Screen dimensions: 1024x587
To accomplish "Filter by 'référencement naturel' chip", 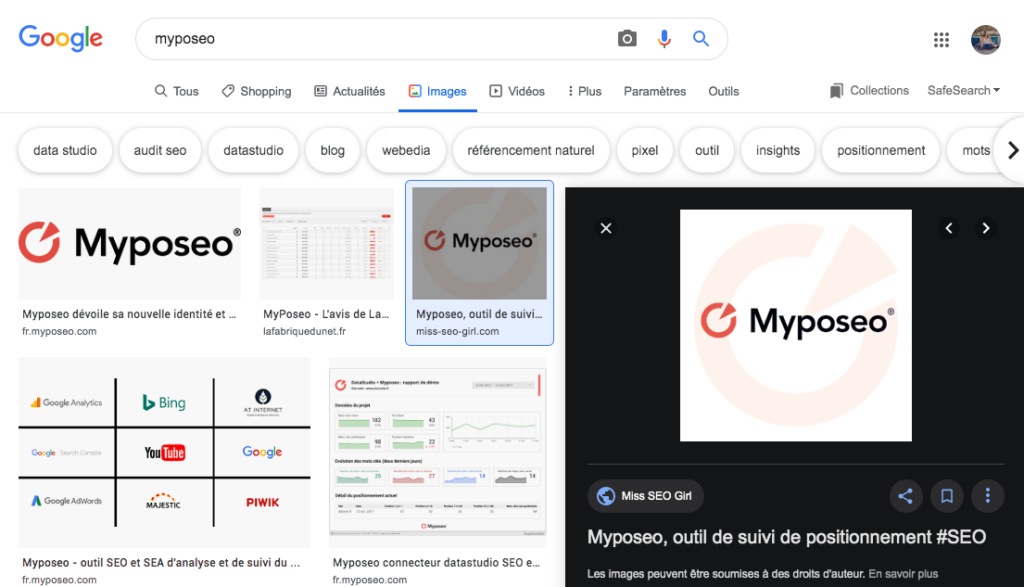I will point(531,150).
